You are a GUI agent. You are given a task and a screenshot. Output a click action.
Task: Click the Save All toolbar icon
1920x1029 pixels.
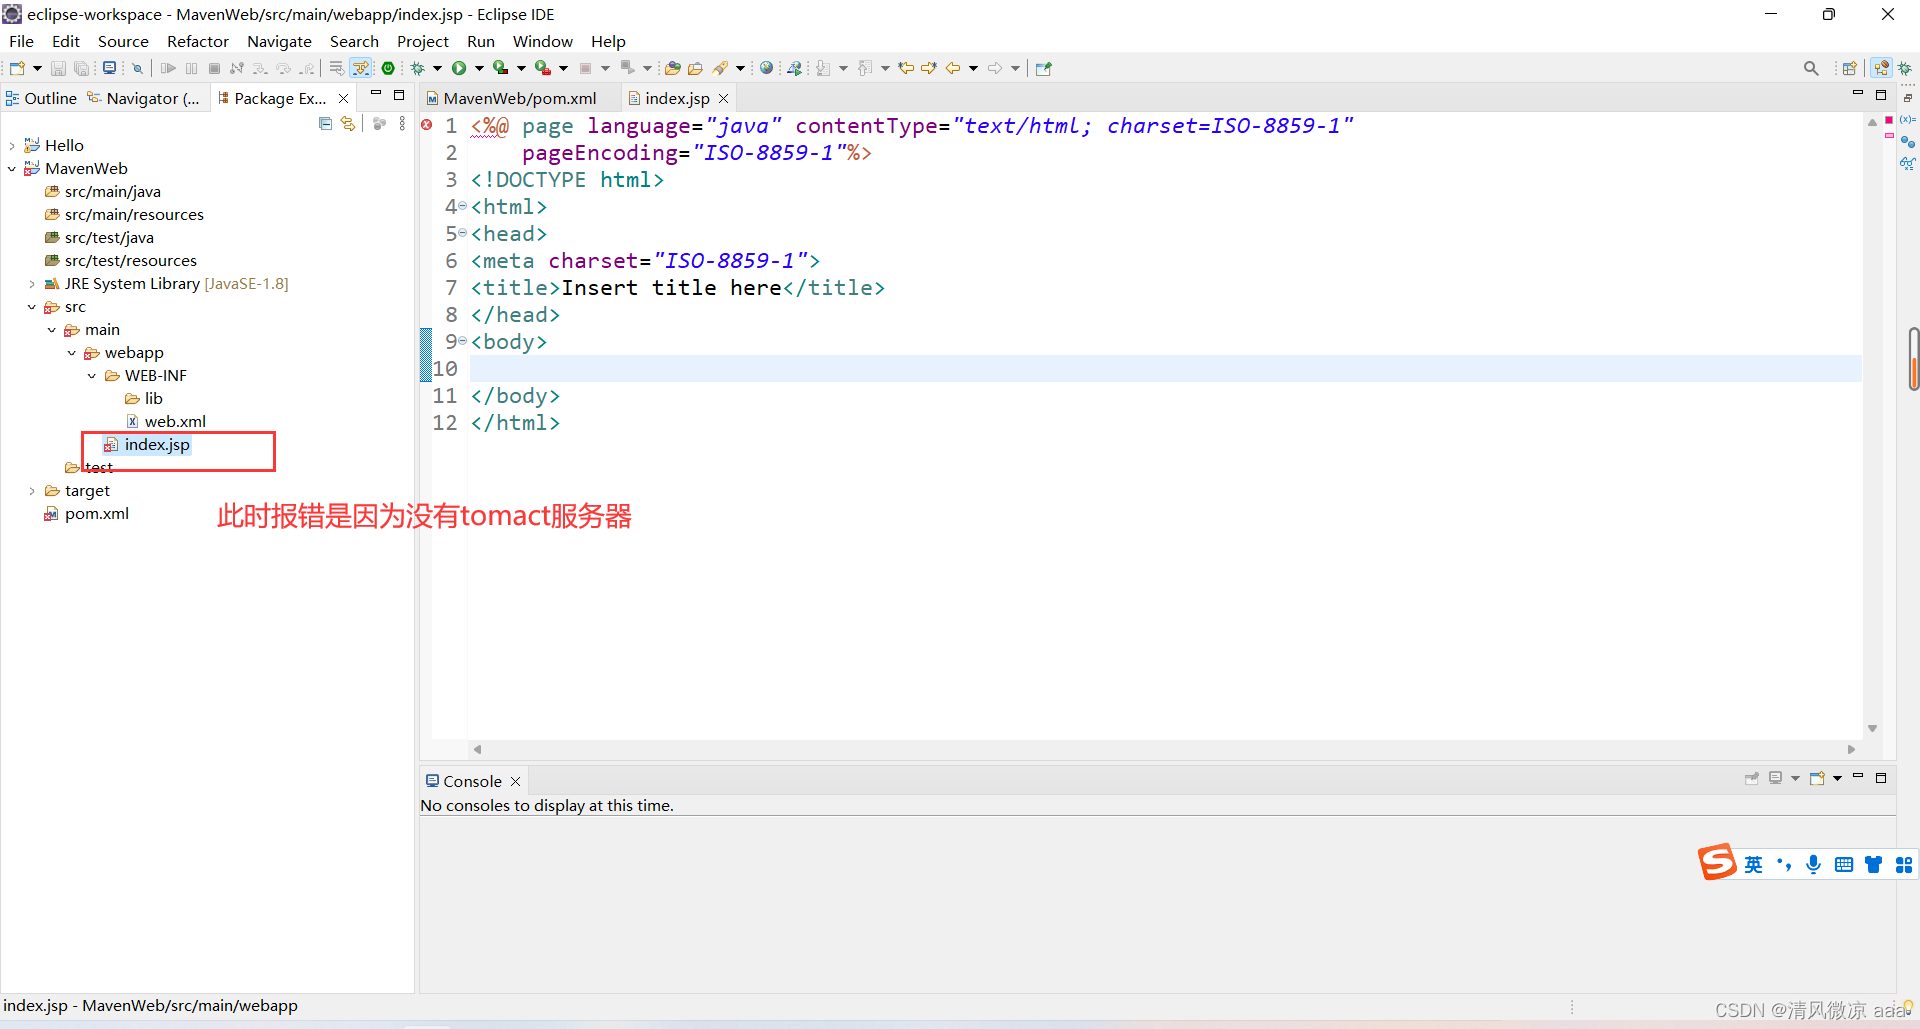point(82,68)
